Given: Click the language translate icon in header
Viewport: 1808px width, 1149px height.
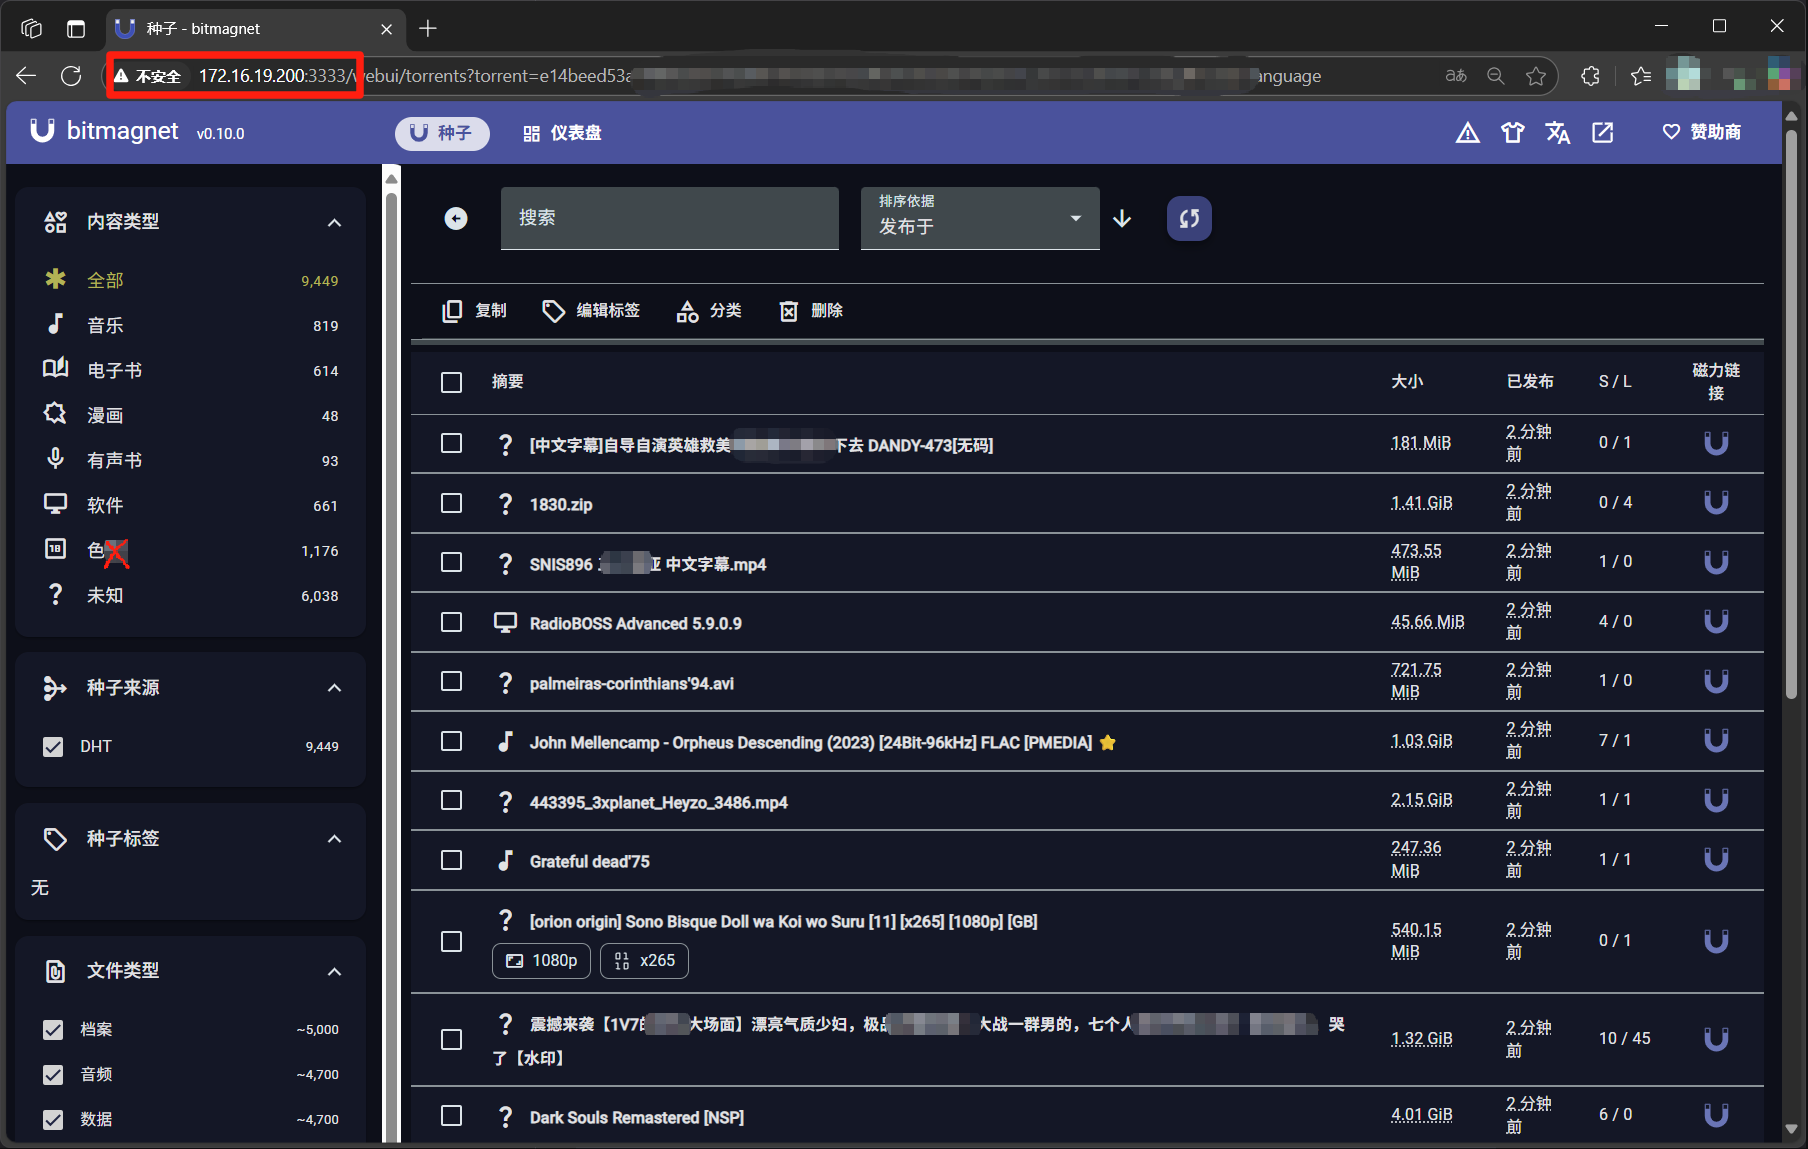Looking at the screenshot, I should pyautogui.click(x=1557, y=133).
